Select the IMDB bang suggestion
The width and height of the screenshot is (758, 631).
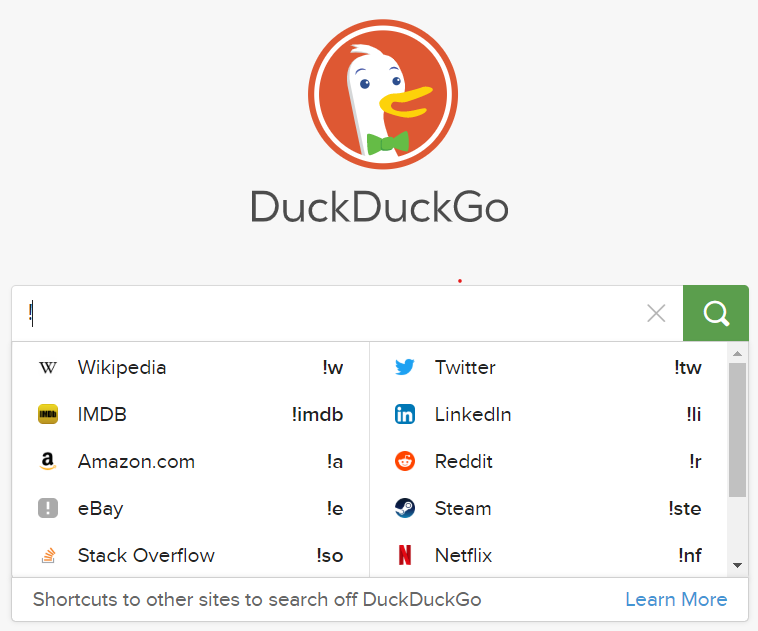click(191, 414)
